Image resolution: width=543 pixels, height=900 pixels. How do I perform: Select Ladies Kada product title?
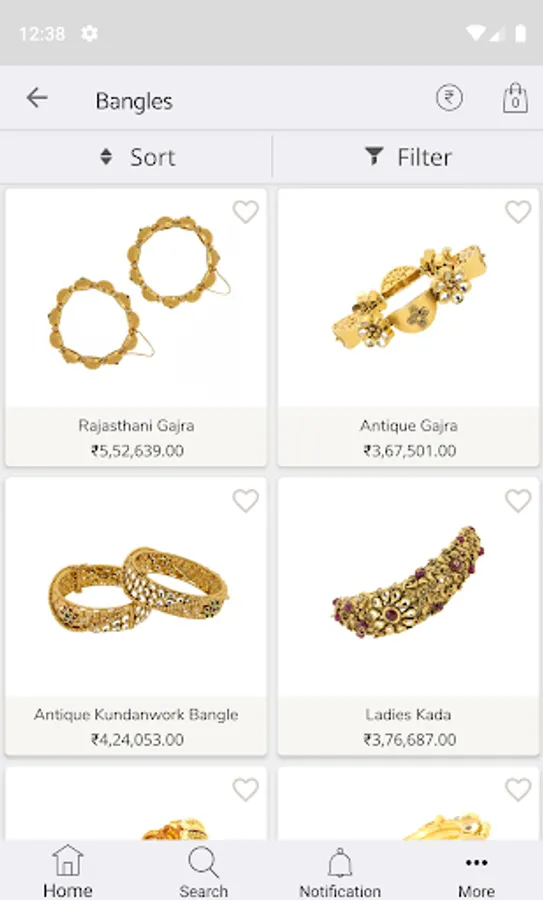pos(408,715)
